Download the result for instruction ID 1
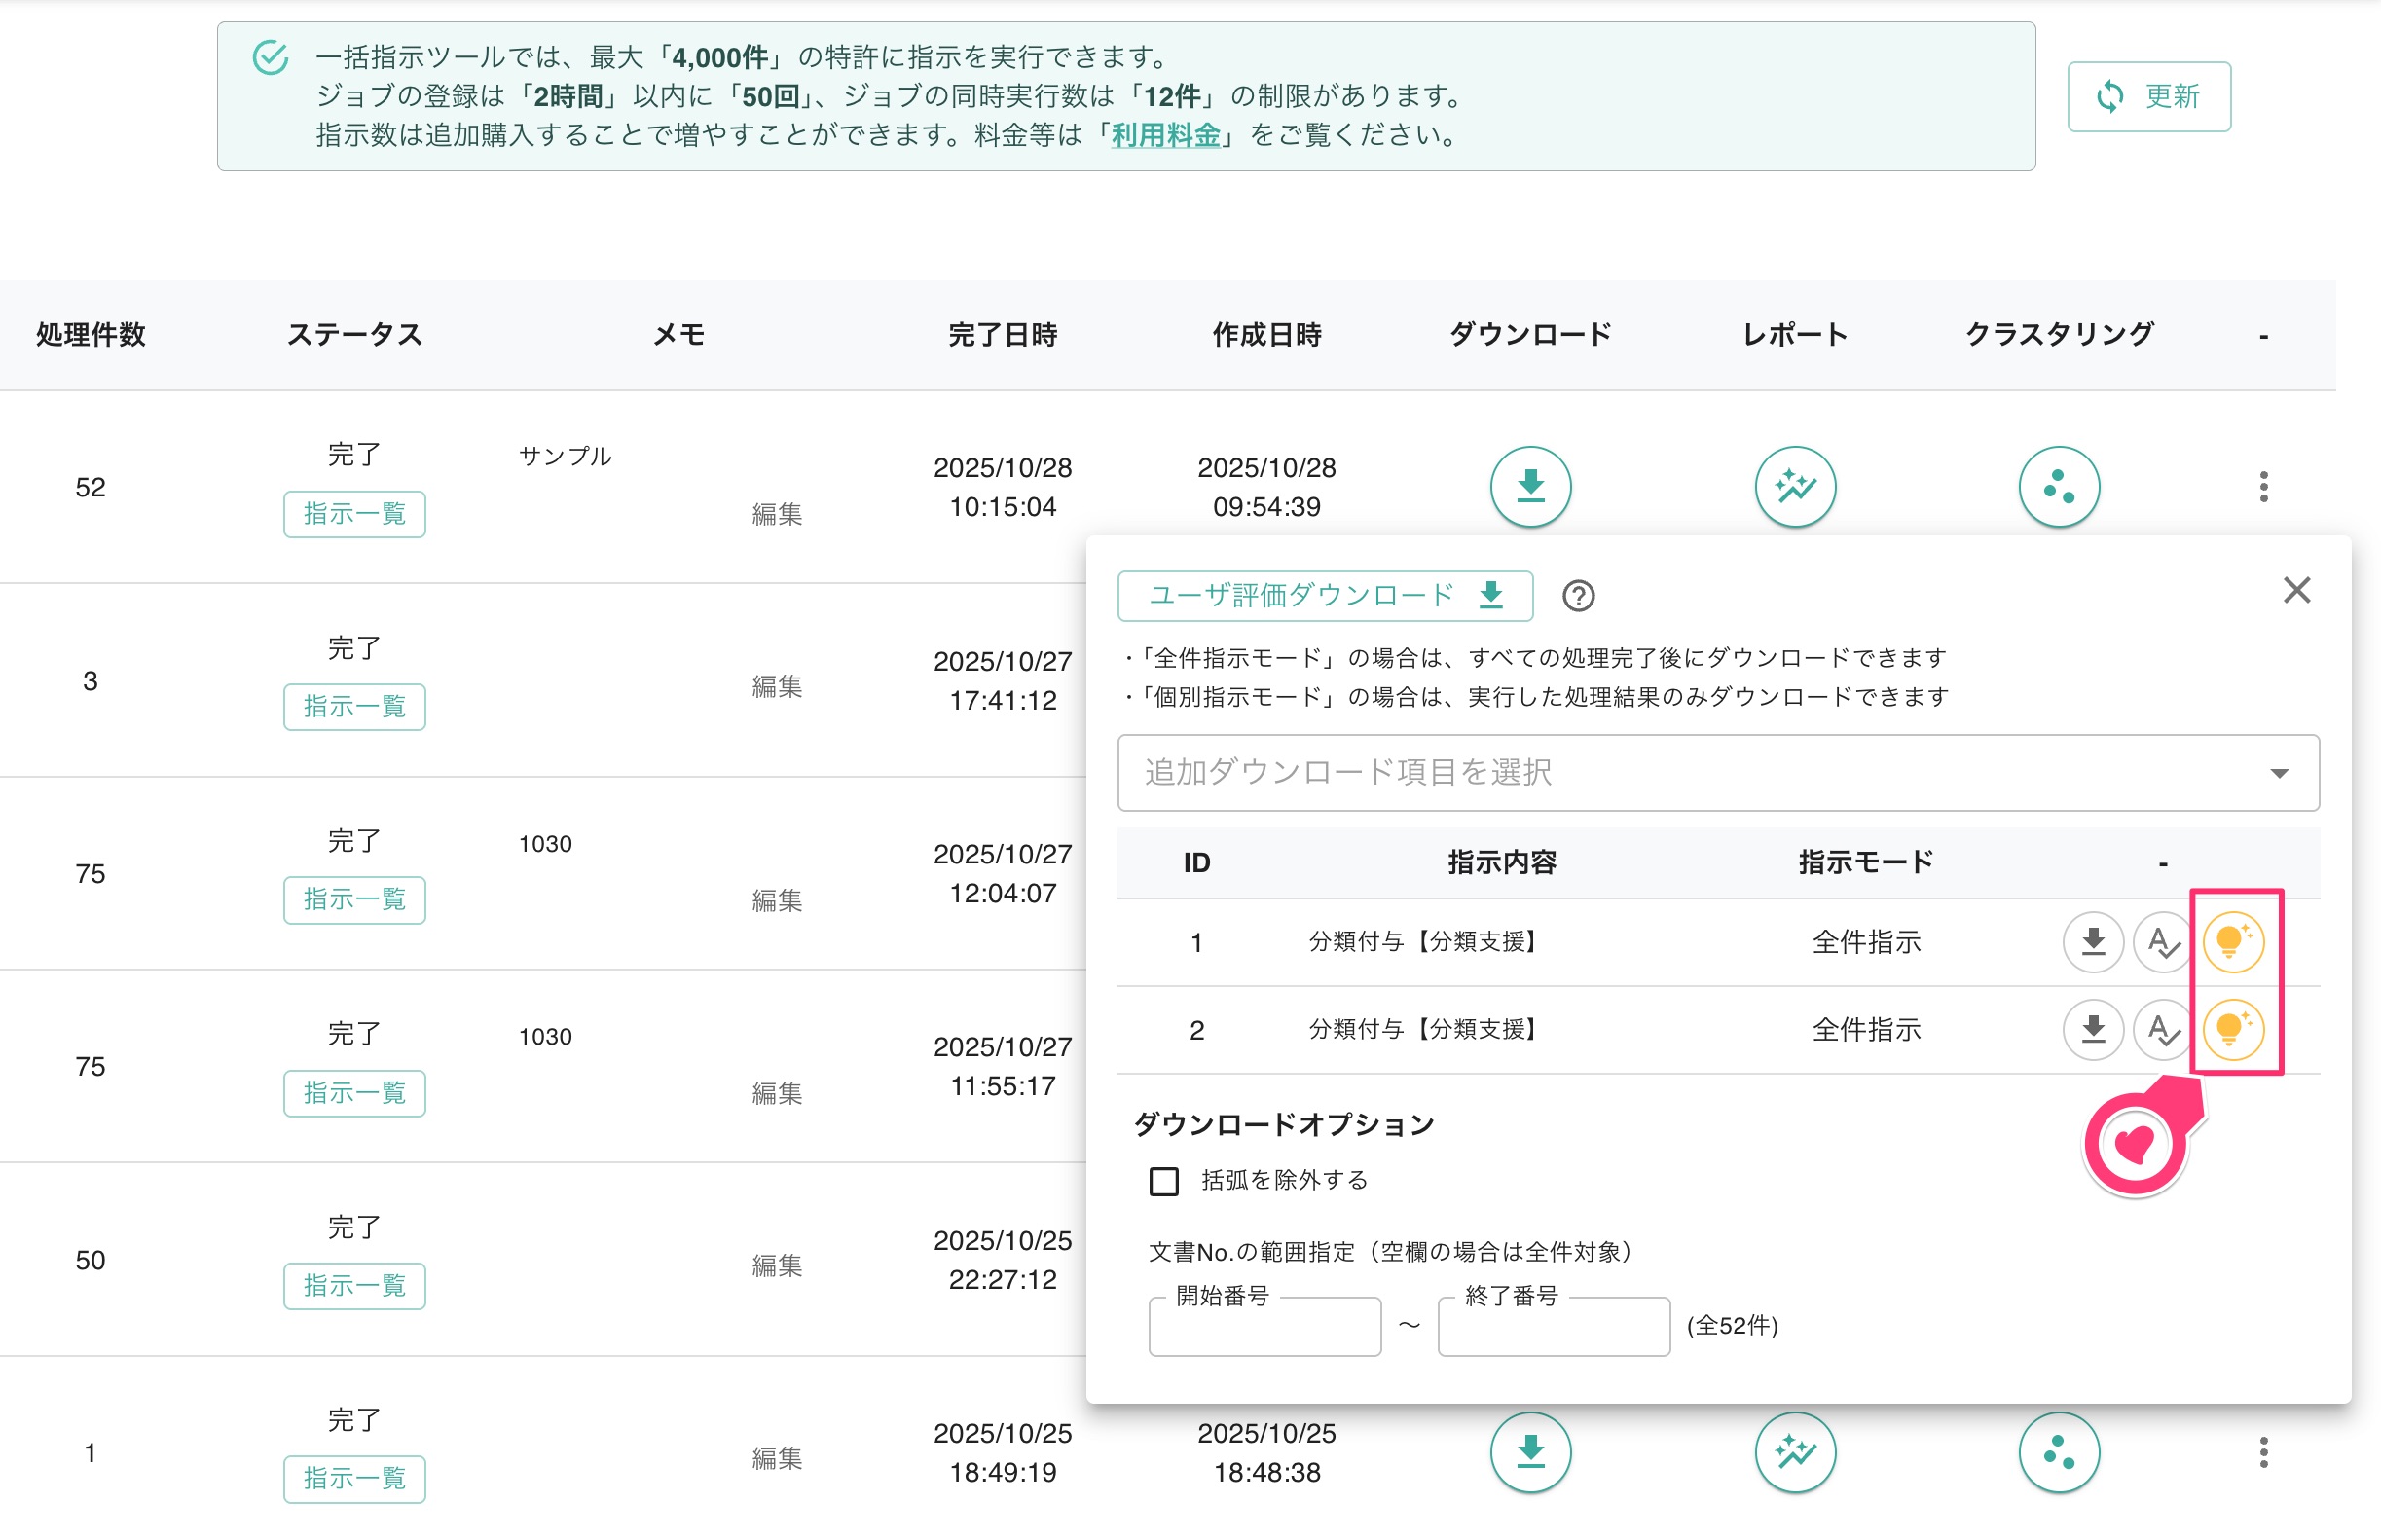Image resolution: width=2381 pixels, height=1540 pixels. (2093, 941)
